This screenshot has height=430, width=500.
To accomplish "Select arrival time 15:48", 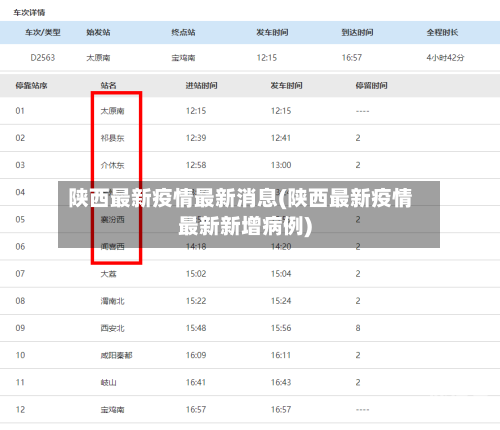I will coord(196,328).
